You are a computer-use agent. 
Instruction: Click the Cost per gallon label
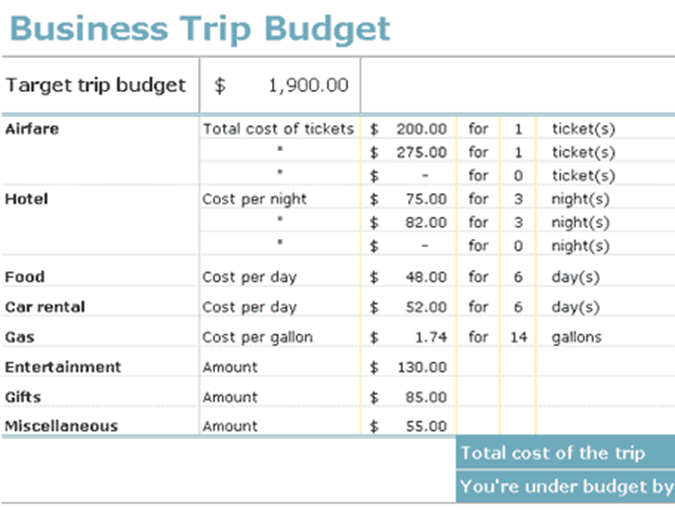tap(257, 337)
